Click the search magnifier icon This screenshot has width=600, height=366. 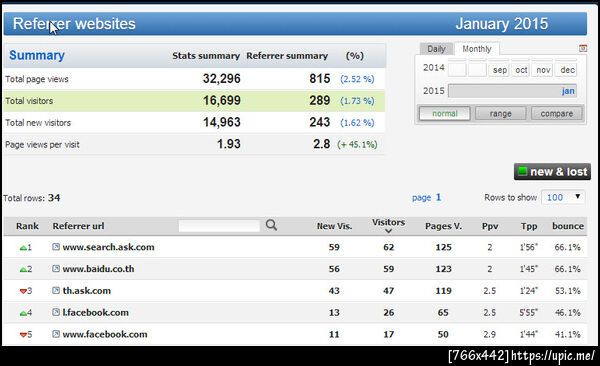[271, 225]
